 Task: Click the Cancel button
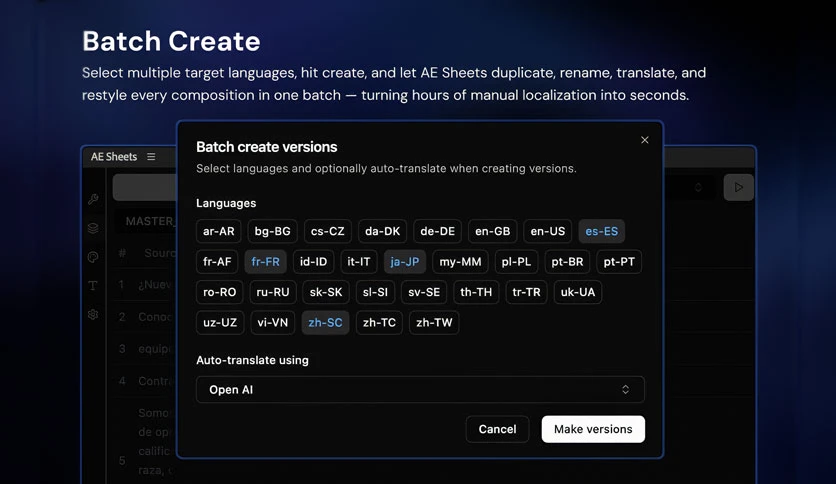click(497, 429)
